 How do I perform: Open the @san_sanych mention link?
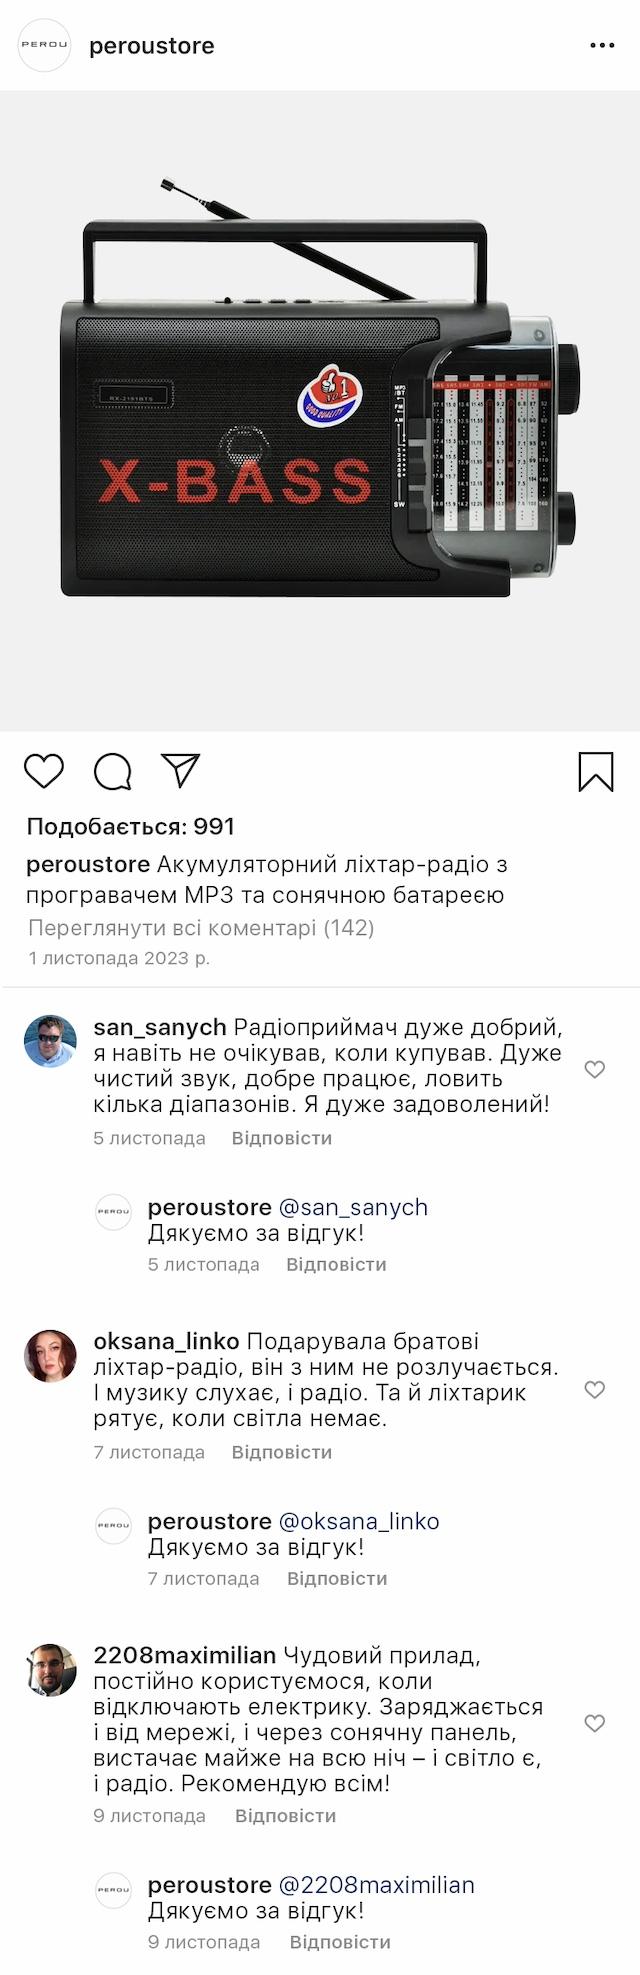(x=353, y=1207)
